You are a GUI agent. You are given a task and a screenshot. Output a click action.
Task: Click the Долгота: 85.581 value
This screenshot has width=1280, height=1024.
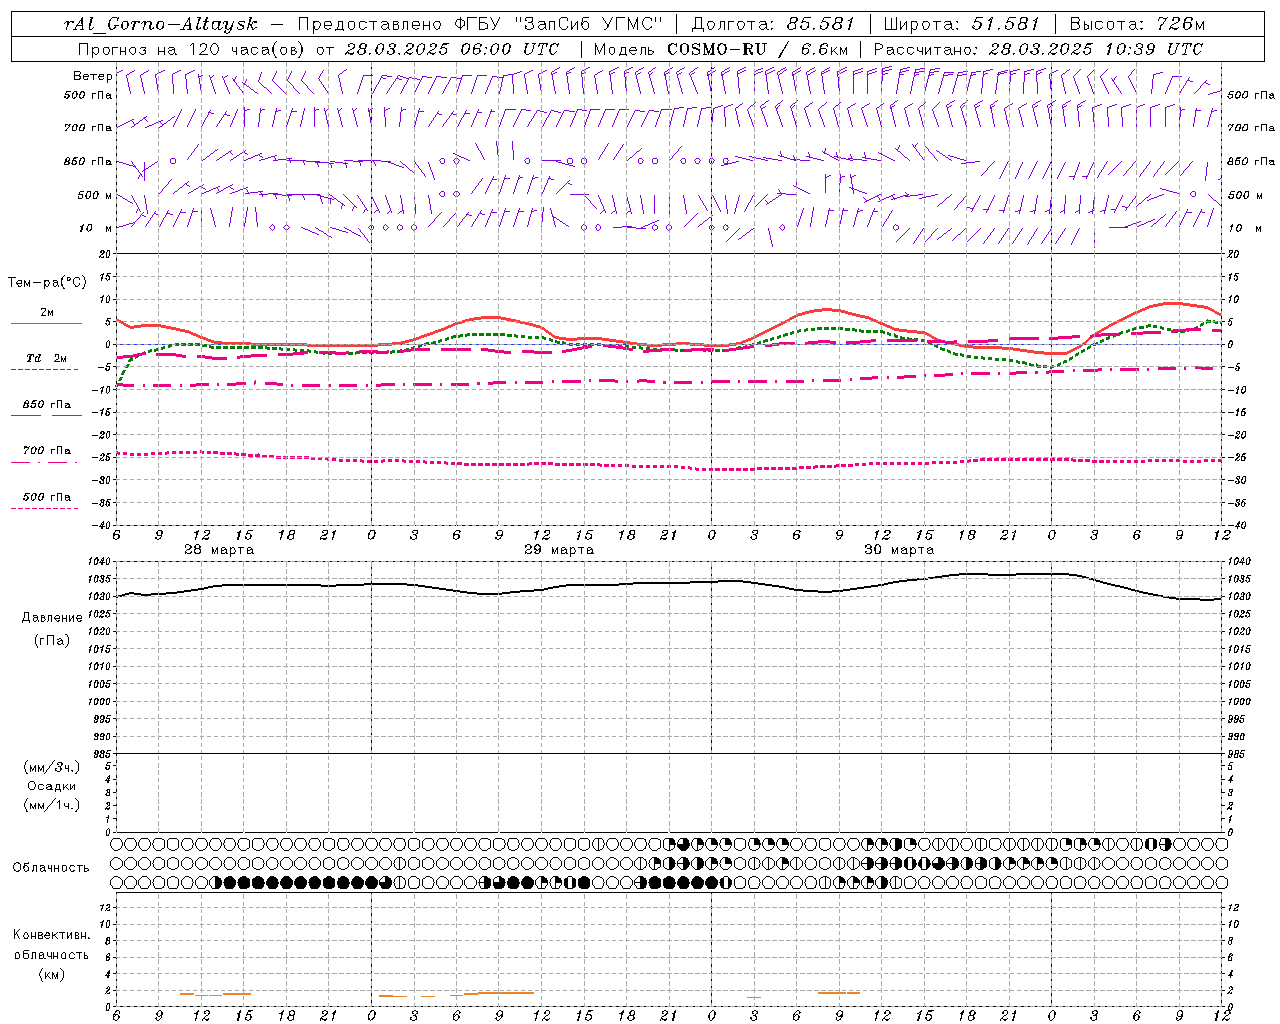pos(774,24)
